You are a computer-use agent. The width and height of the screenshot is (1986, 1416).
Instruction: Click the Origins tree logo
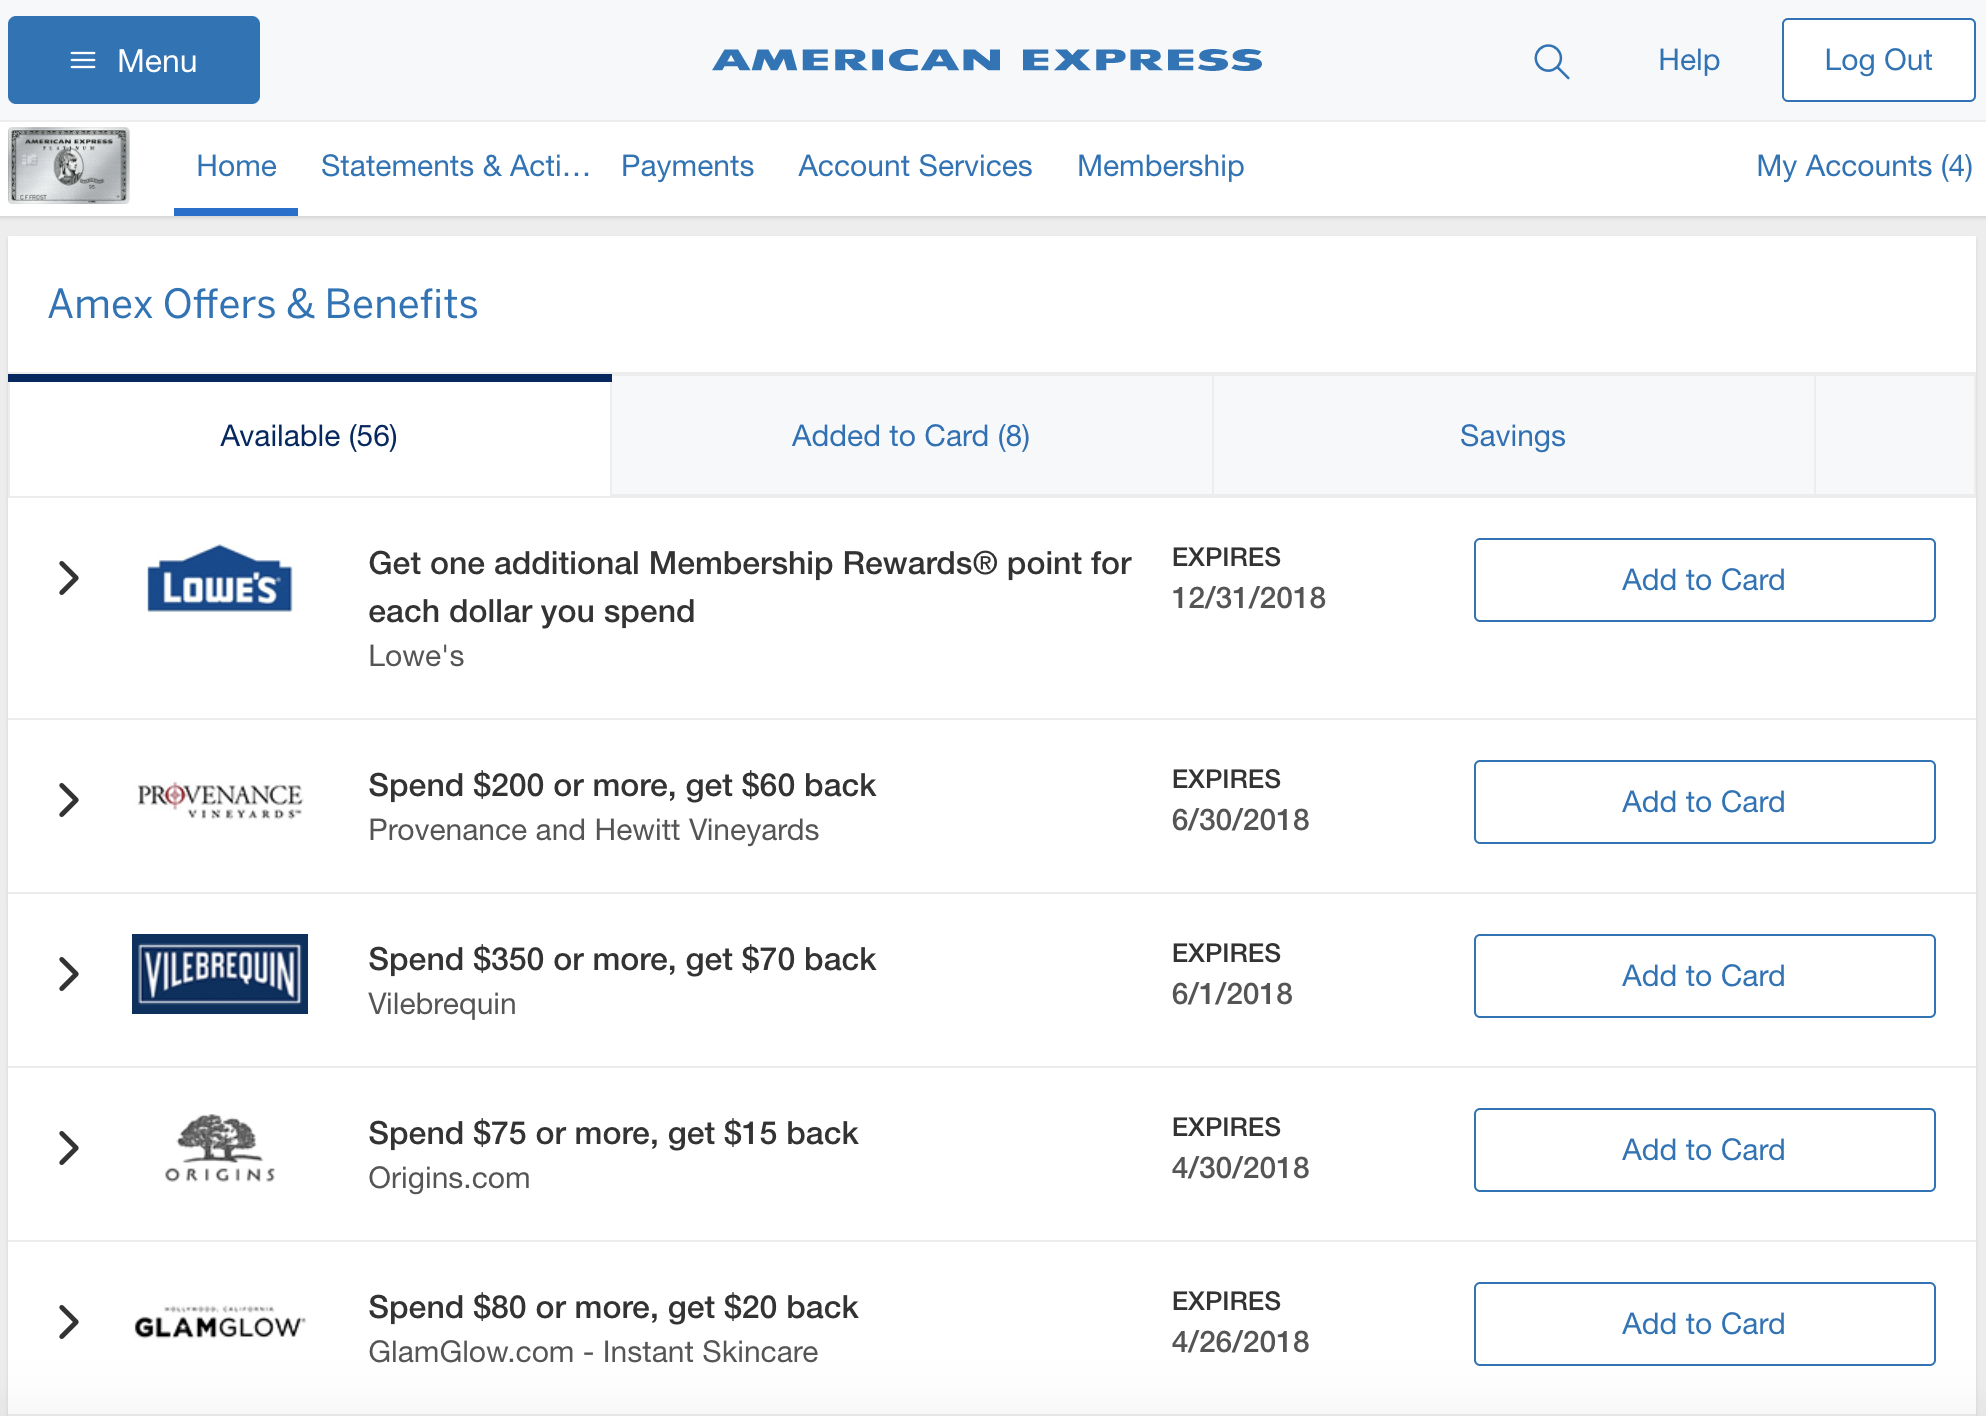pos(220,1148)
